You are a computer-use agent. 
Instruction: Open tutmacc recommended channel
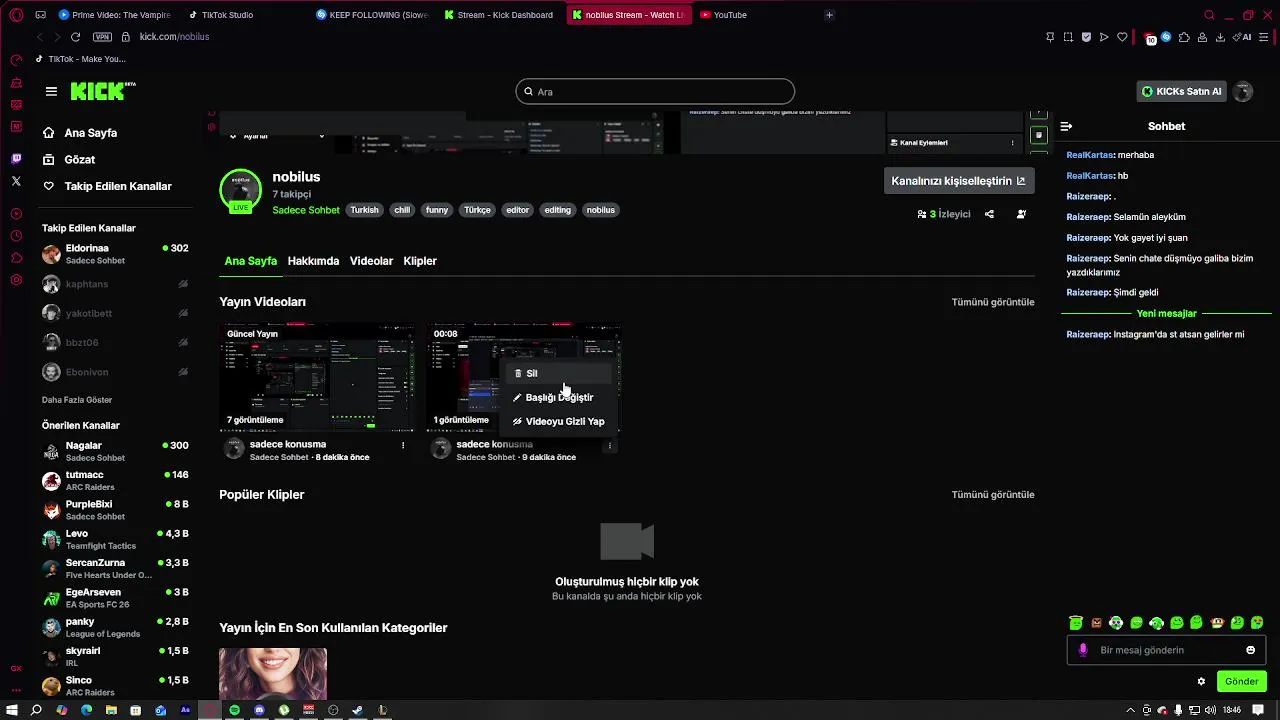click(115, 481)
